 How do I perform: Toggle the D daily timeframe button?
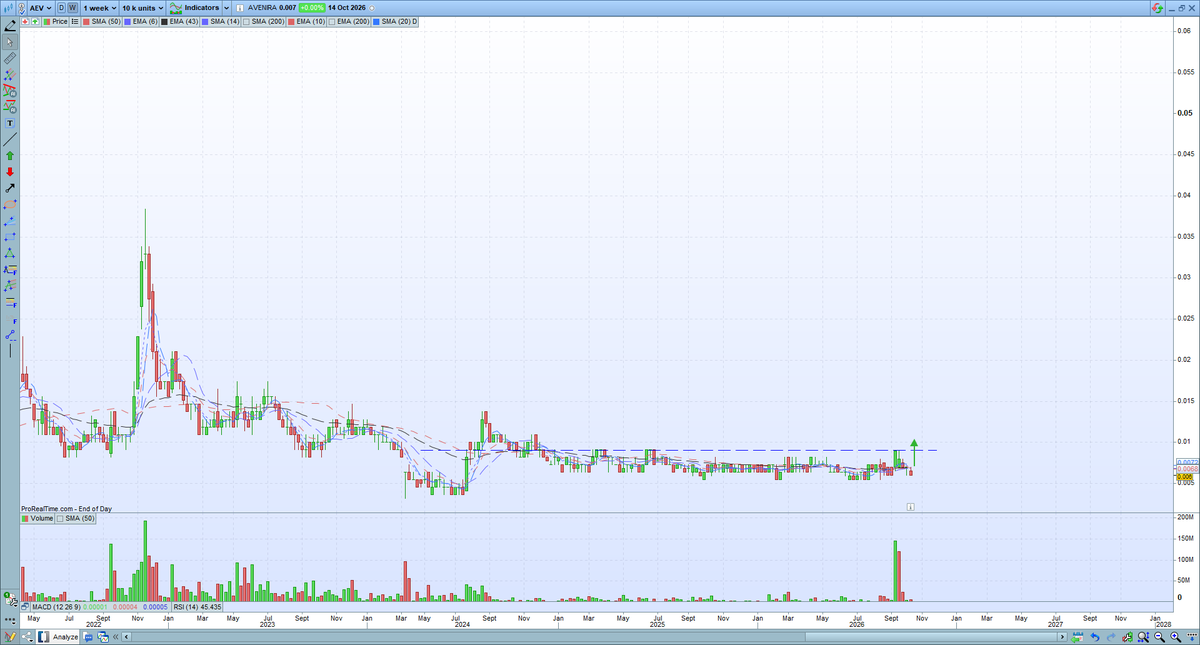[x=61, y=8]
